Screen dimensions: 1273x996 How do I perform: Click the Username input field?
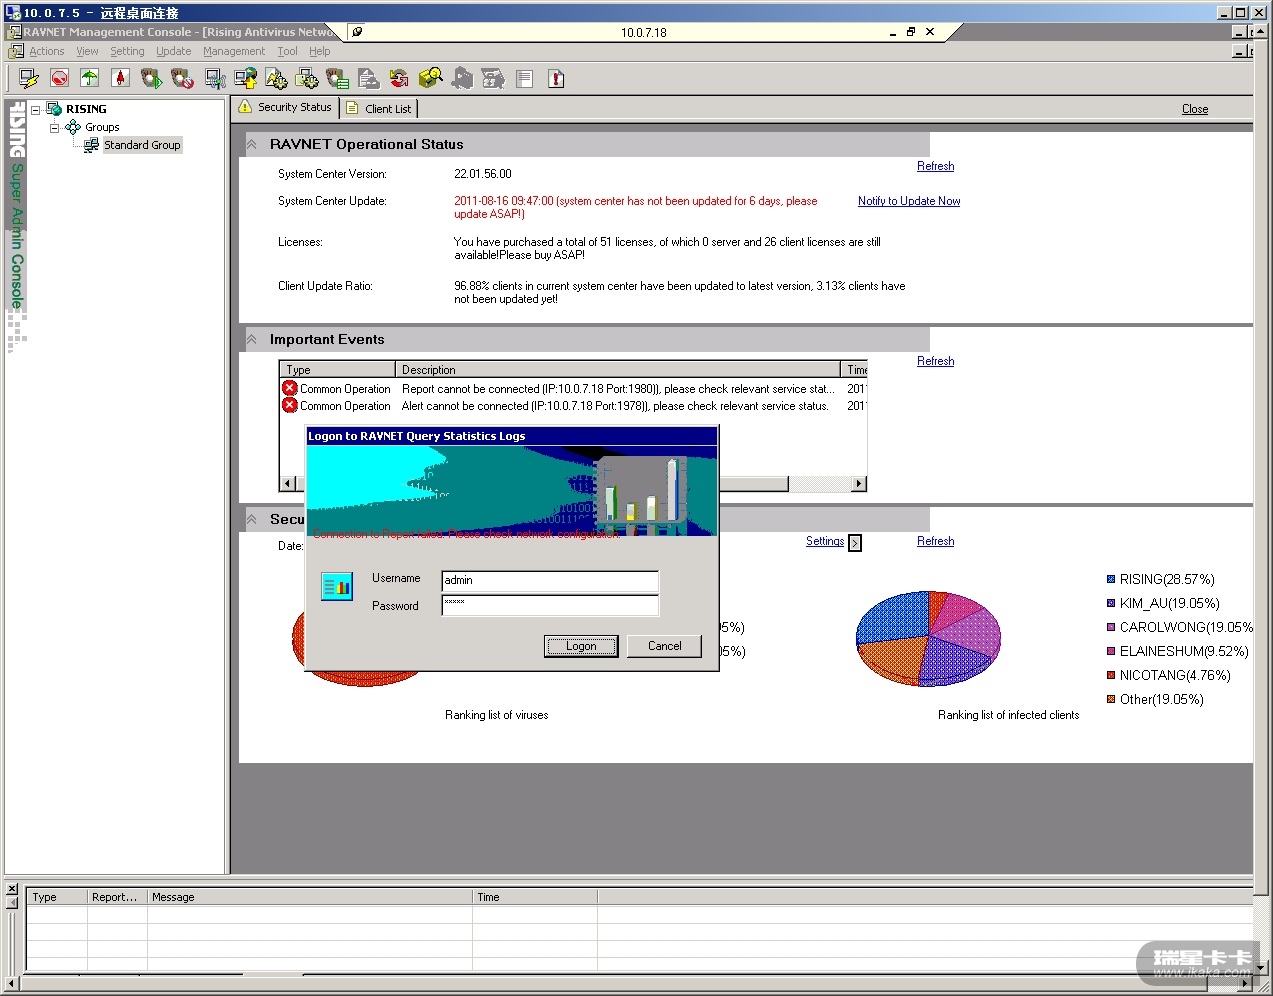tap(550, 580)
